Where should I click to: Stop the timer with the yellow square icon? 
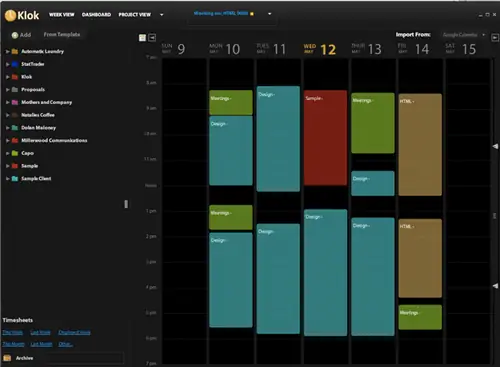tap(252, 14)
